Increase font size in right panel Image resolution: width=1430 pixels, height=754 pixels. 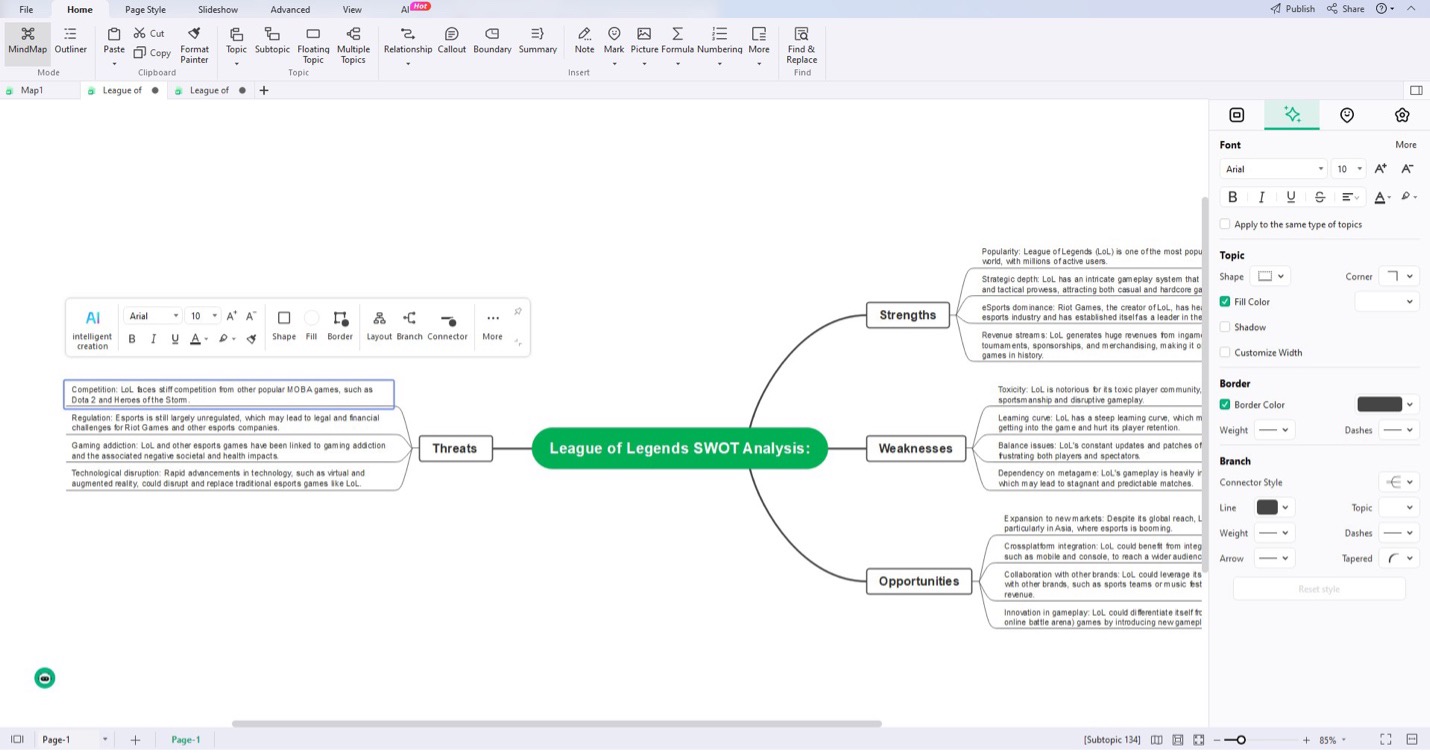coord(1381,169)
